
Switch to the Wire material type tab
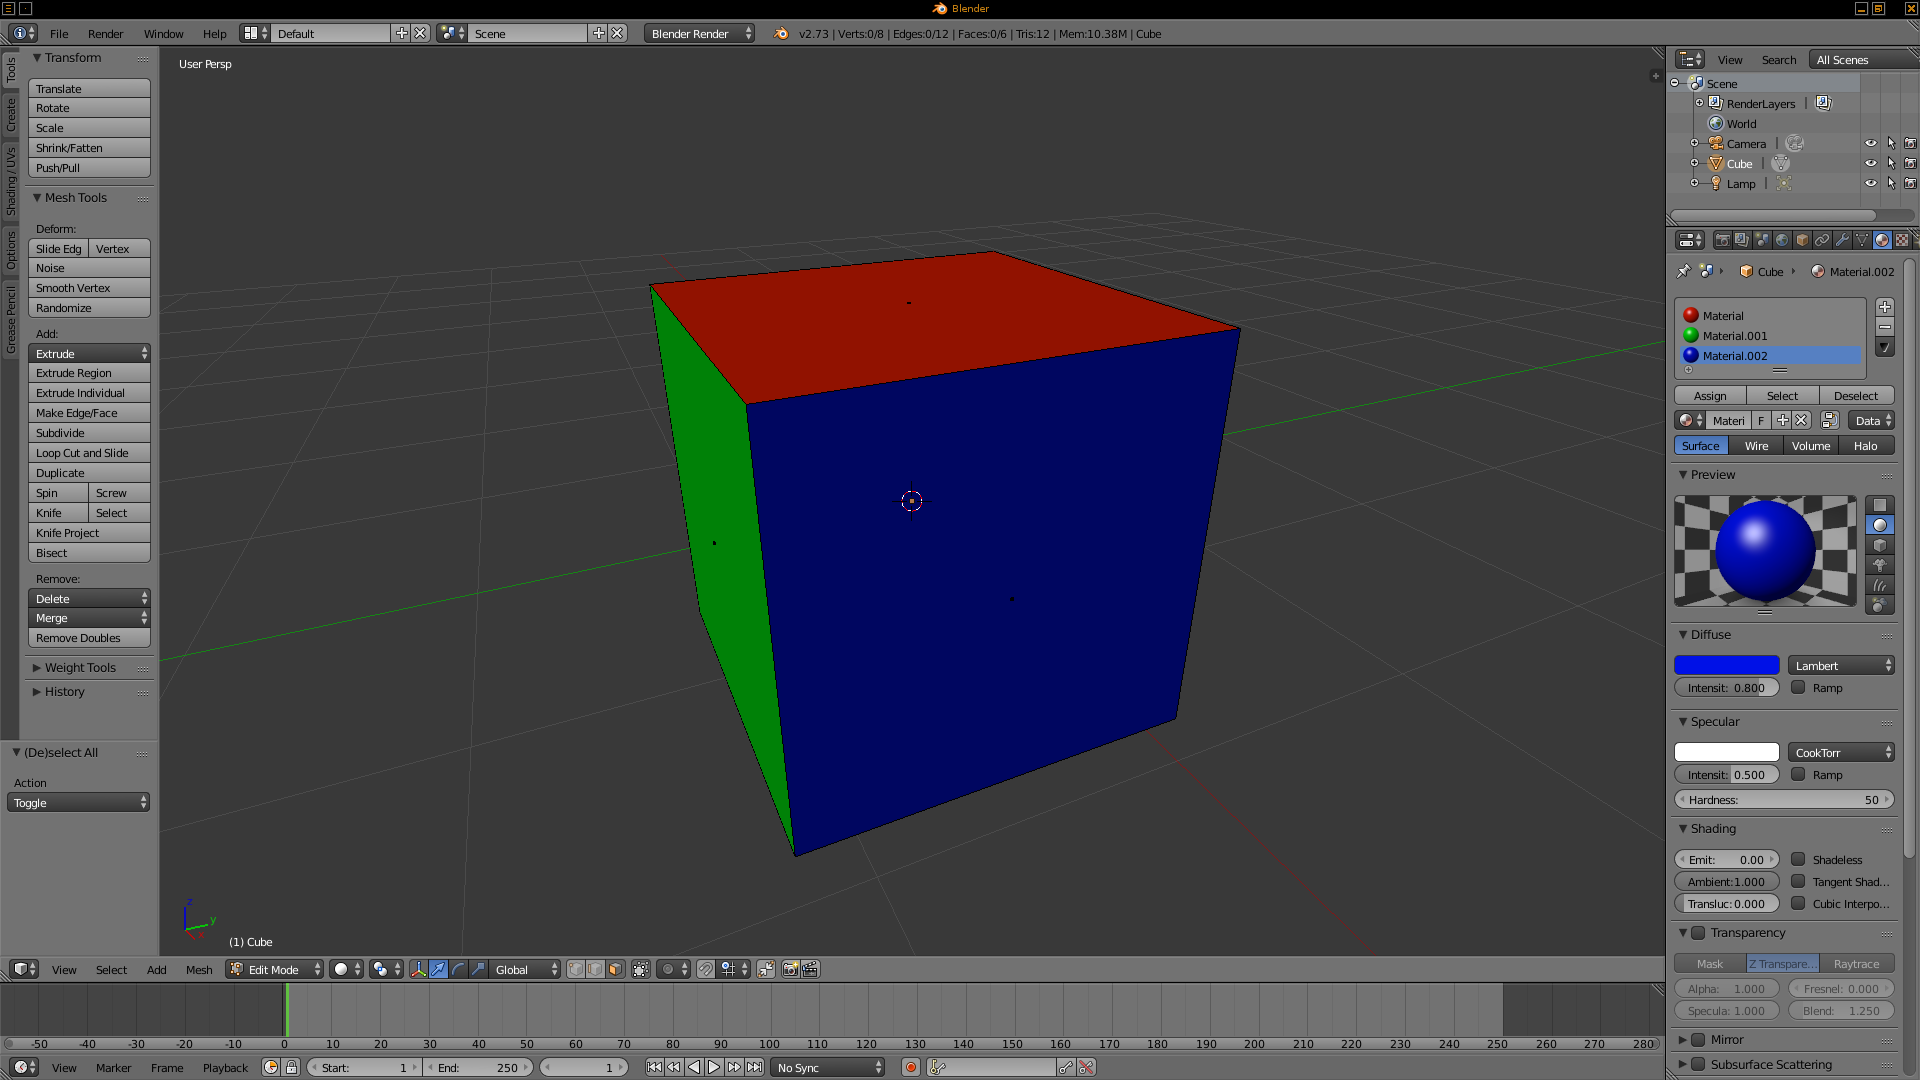1756,445
